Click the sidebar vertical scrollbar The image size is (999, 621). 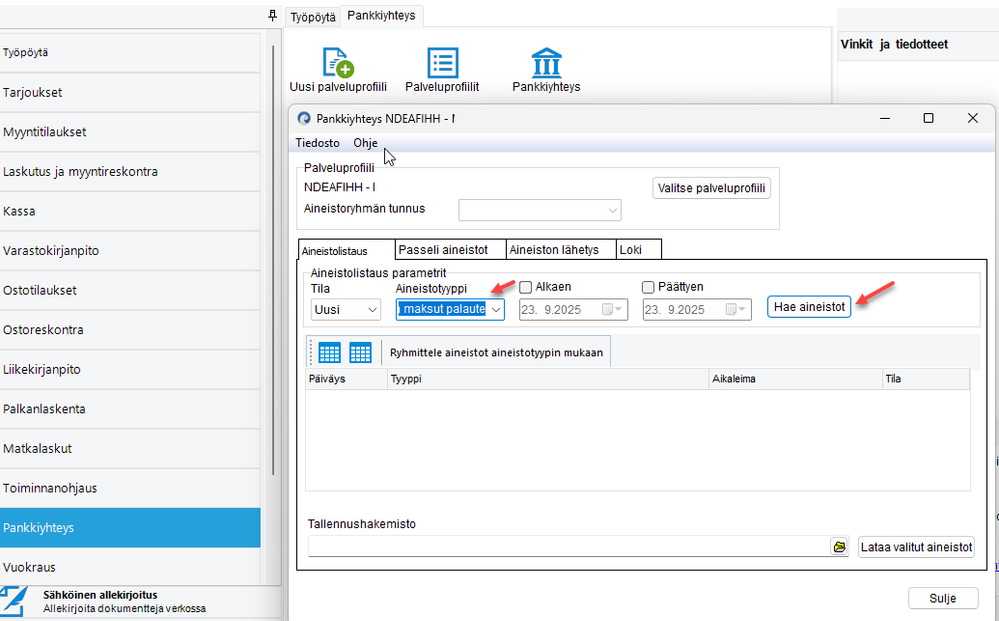coord(273,260)
